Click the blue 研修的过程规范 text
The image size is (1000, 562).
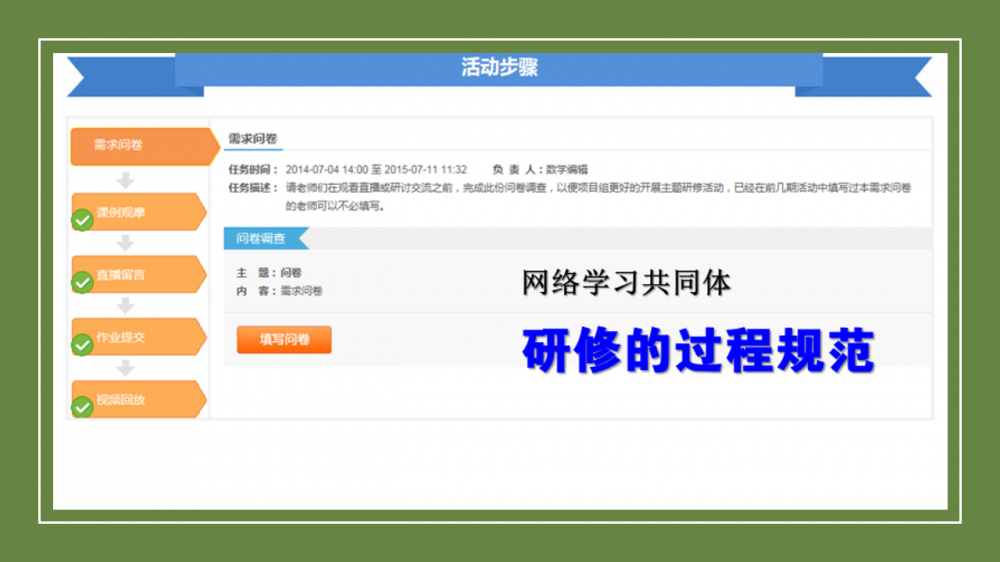click(x=698, y=351)
